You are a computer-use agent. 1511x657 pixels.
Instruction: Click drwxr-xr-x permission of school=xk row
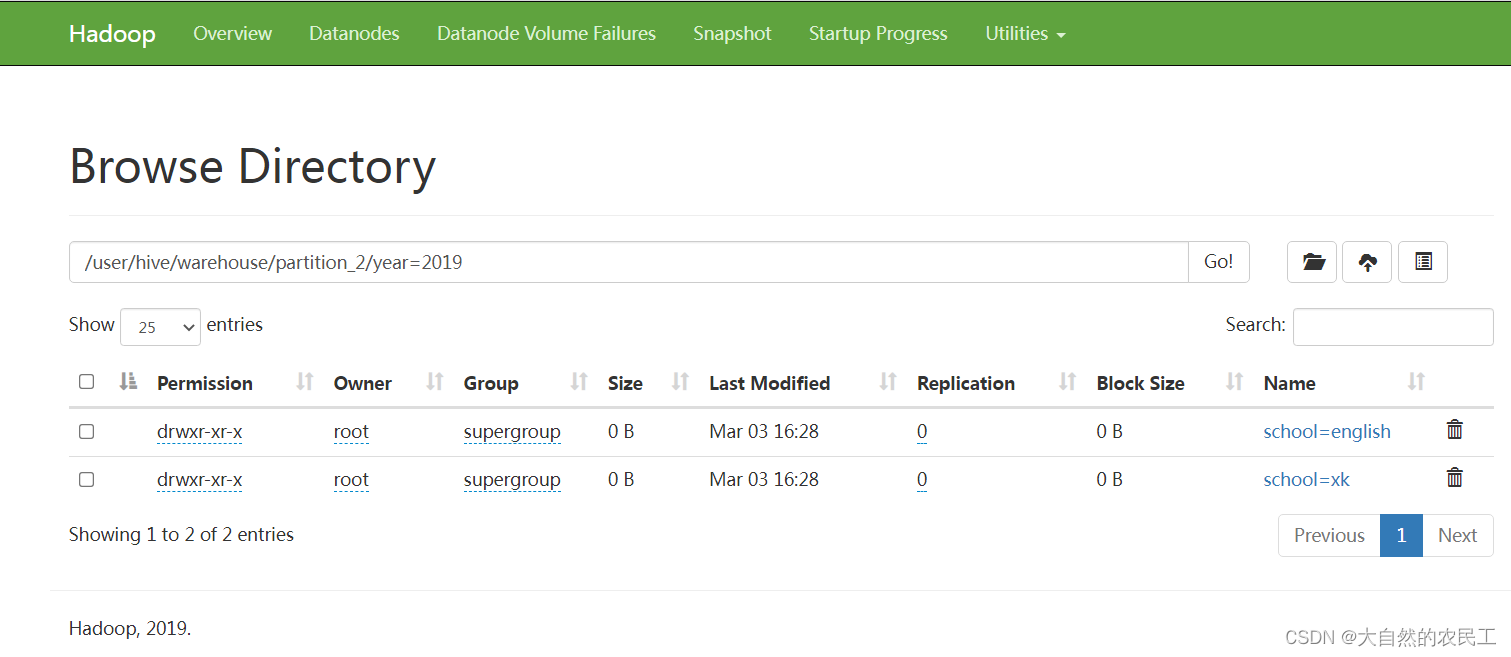[200, 479]
